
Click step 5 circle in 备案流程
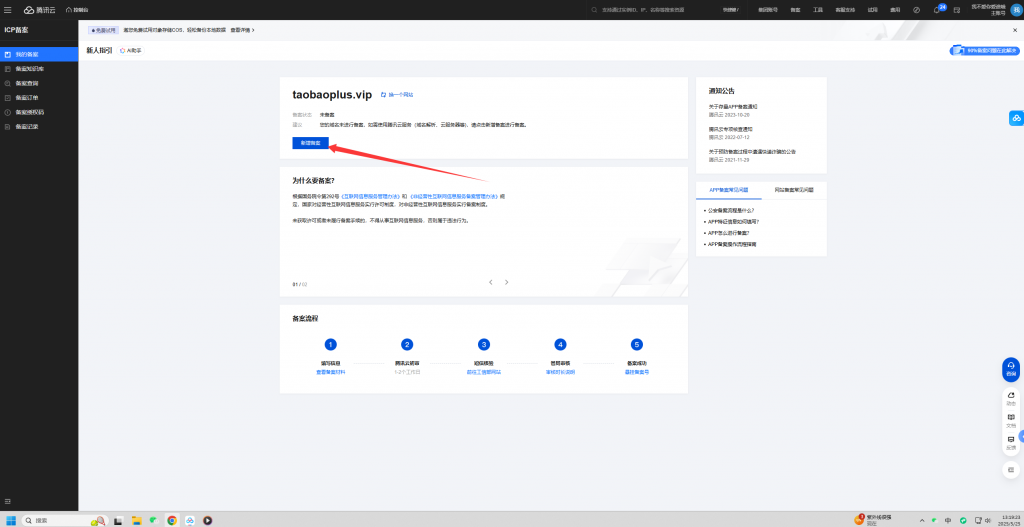pyautogui.click(x=637, y=344)
